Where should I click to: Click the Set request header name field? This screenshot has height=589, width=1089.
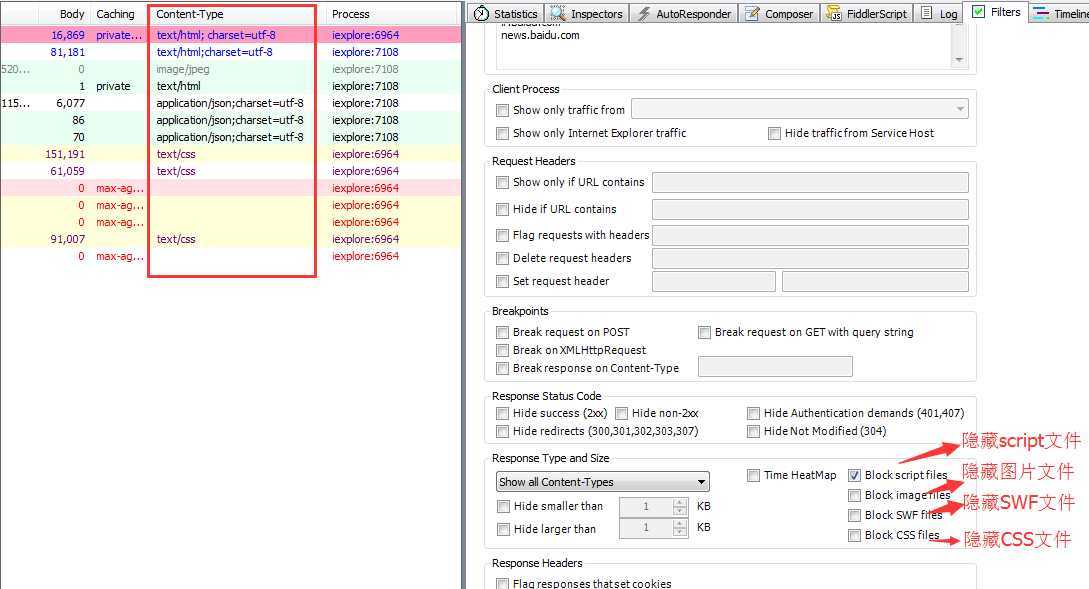point(713,281)
